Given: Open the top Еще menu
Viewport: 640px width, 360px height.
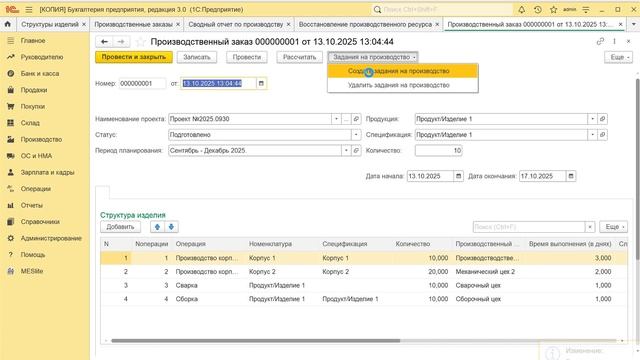Looking at the screenshot, I should (618, 57).
